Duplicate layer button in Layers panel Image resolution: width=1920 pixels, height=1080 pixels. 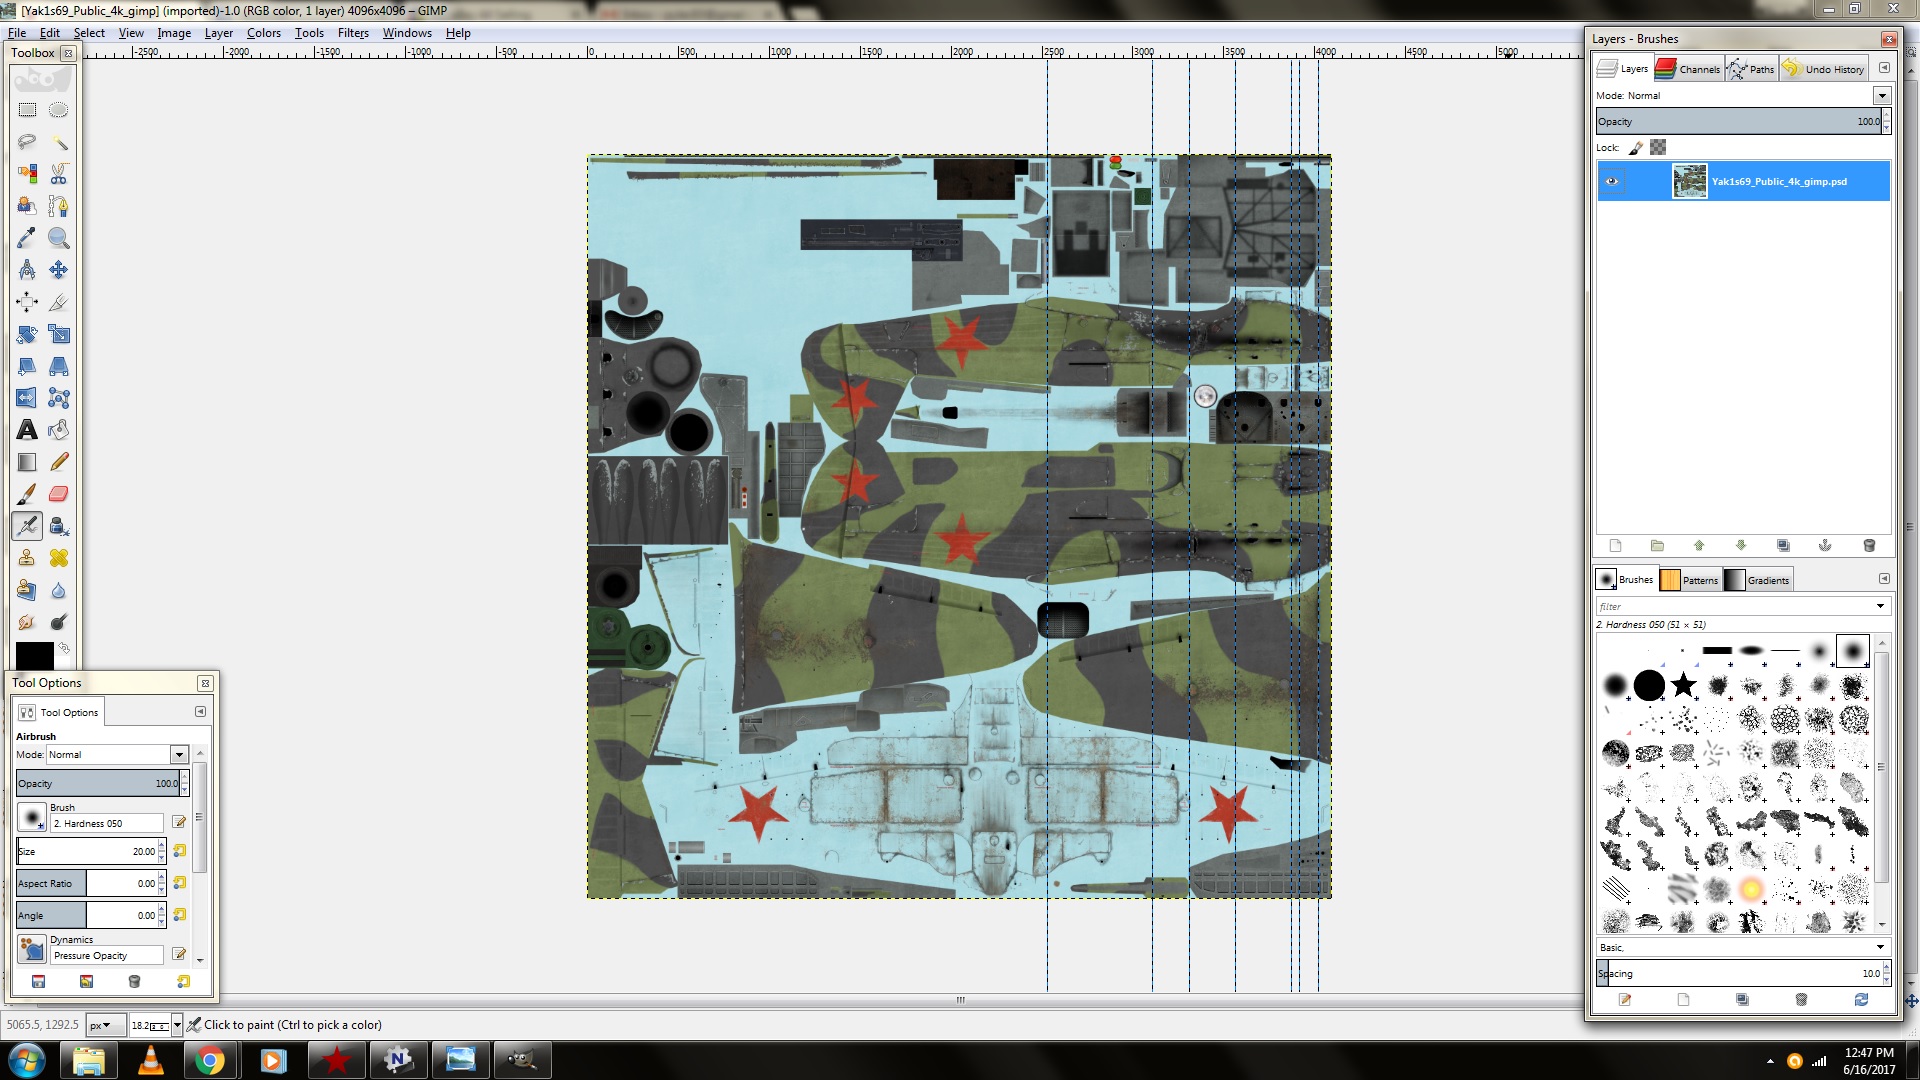pos(1783,546)
